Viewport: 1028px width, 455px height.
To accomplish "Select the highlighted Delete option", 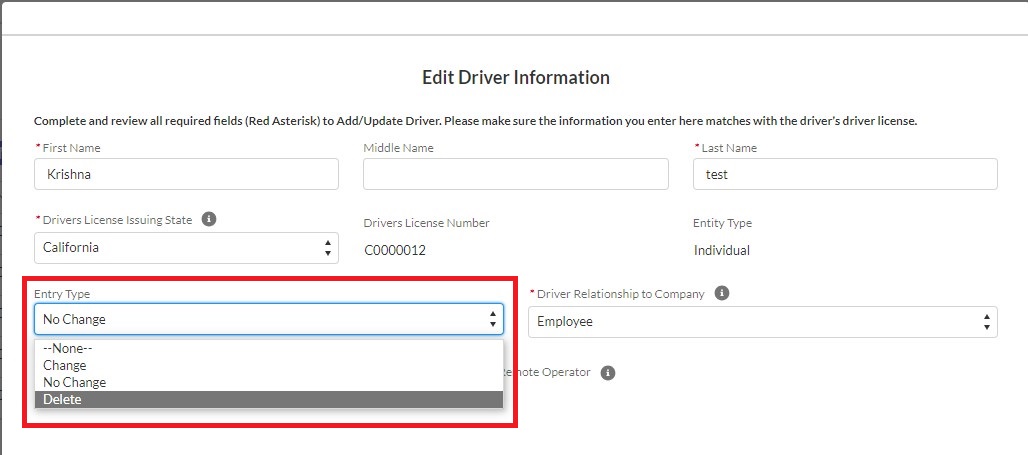I will coord(62,400).
